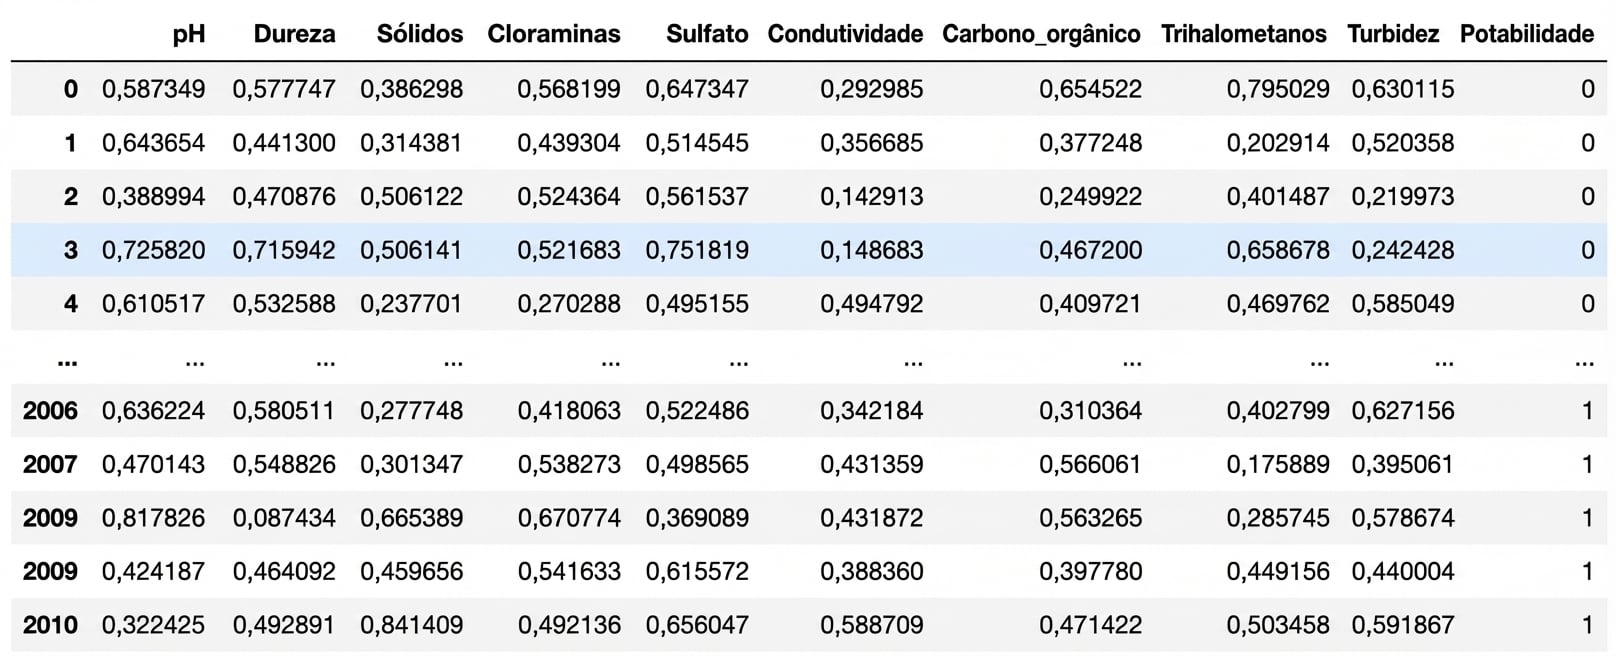Select row index 3 in highlighted row
The height and width of the screenshot is (656, 1616).
pyautogui.click(x=70, y=250)
